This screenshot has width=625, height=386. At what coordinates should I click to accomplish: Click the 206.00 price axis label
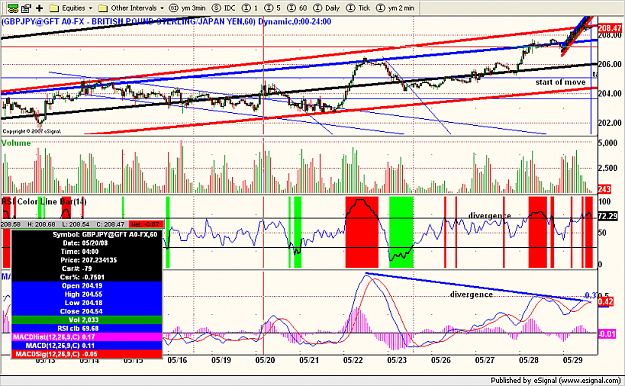click(610, 64)
